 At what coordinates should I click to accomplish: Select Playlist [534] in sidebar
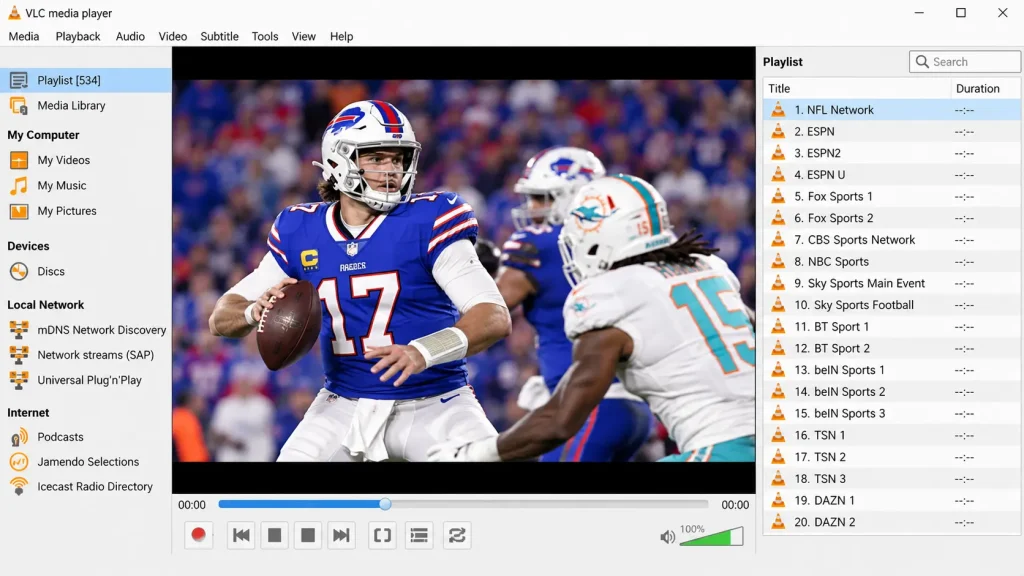[x=86, y=80]
